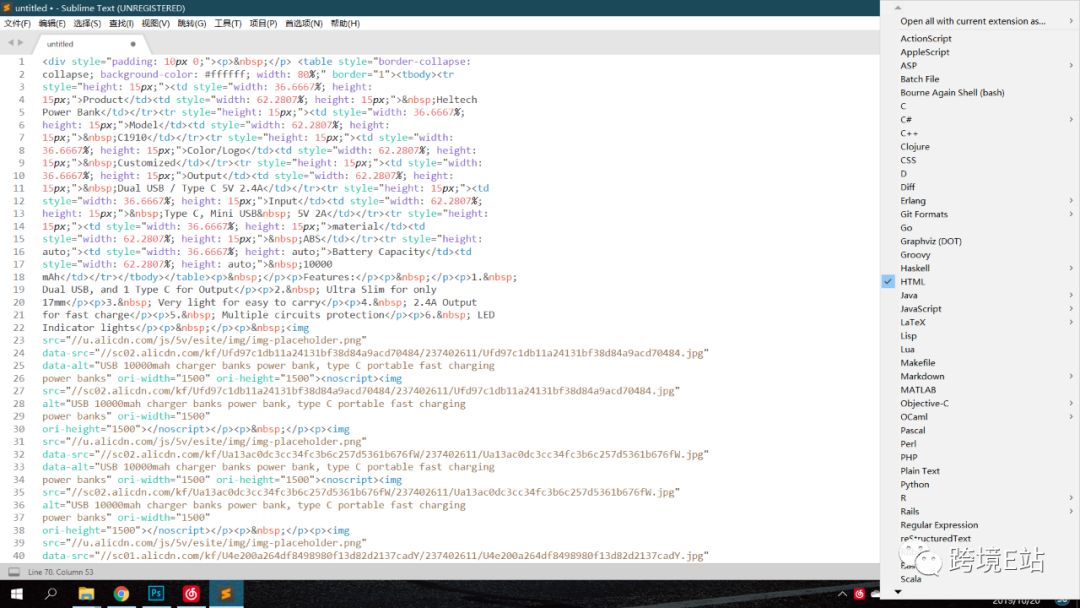Choose Makefile syntax
The width and height of the screenshot is (1080, 608).
click(917, 363)
